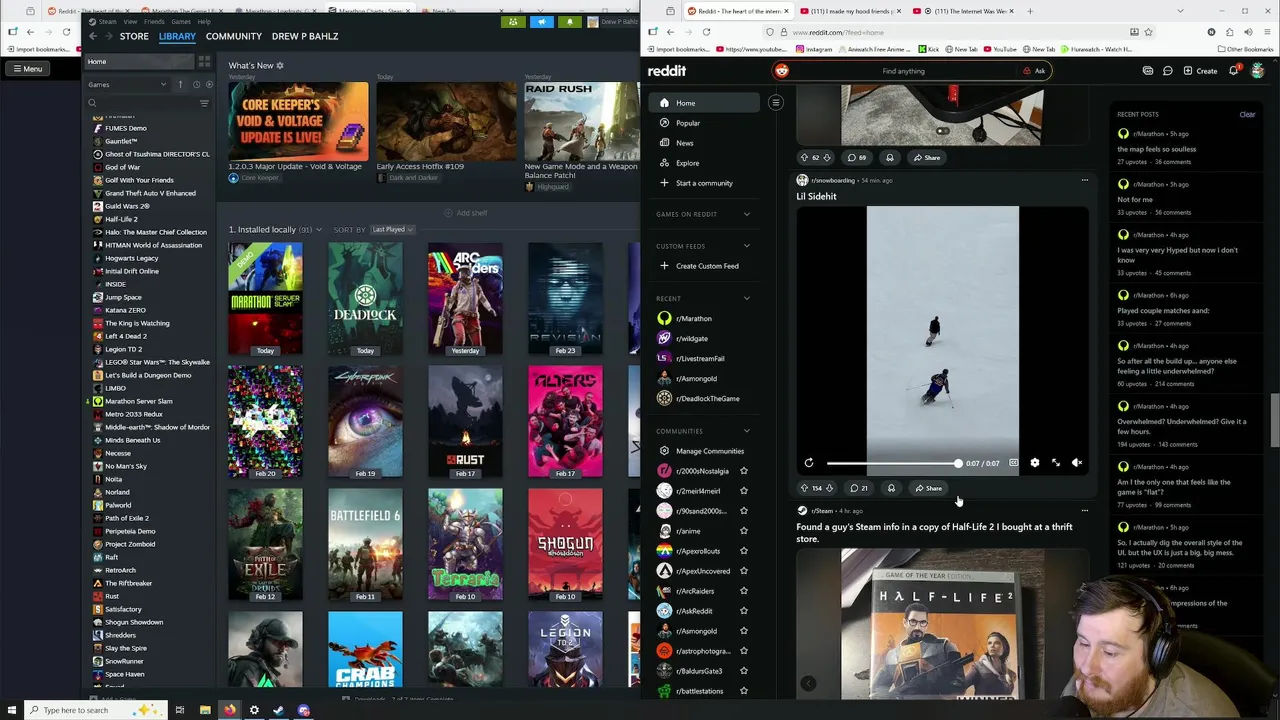Viewport: 1280px width, 720px height.
Task: Open Steam icon in Windows taskbar
Action: point(279,710)
